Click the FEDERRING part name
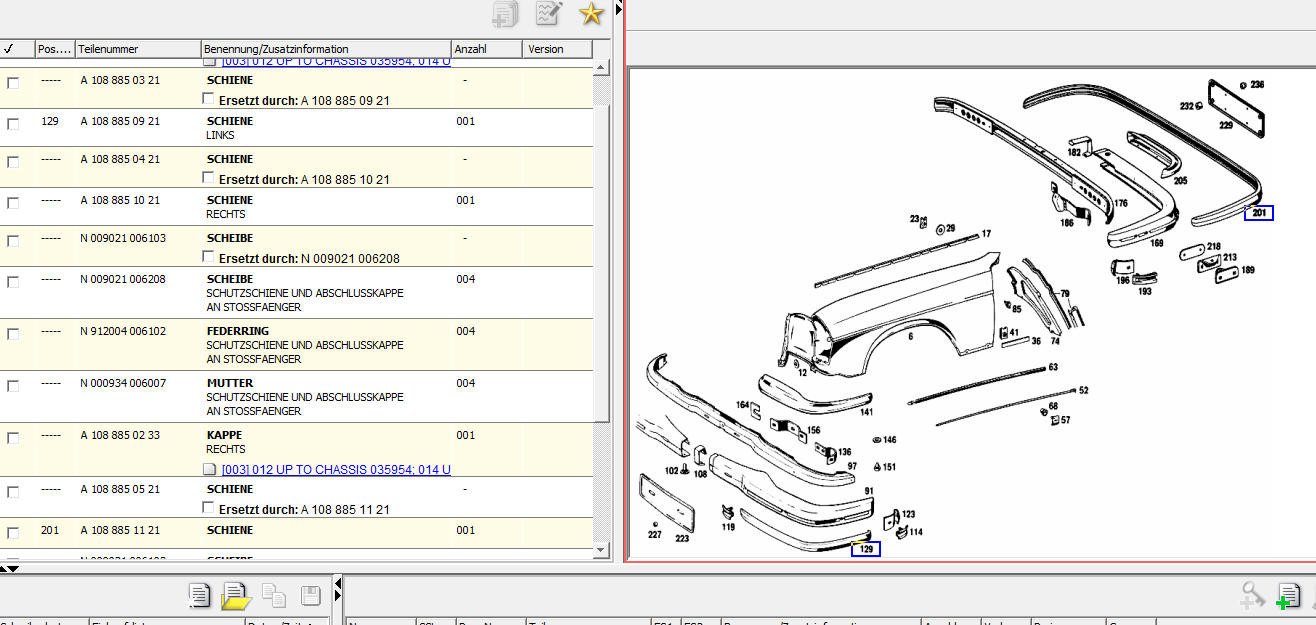The height and width of the screenshot is (625, 1316). coord(237,331)
